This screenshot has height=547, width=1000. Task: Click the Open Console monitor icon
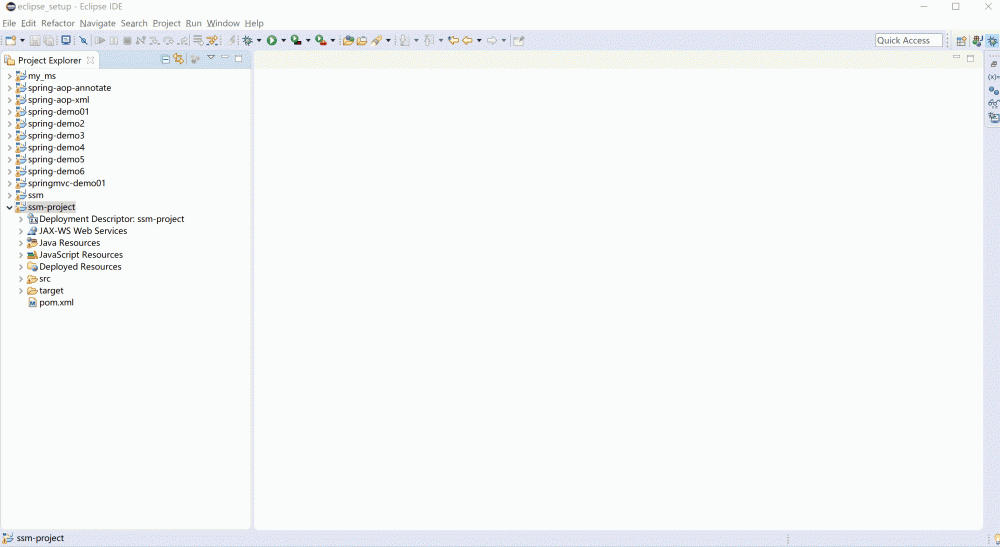(x=66, y=40)
